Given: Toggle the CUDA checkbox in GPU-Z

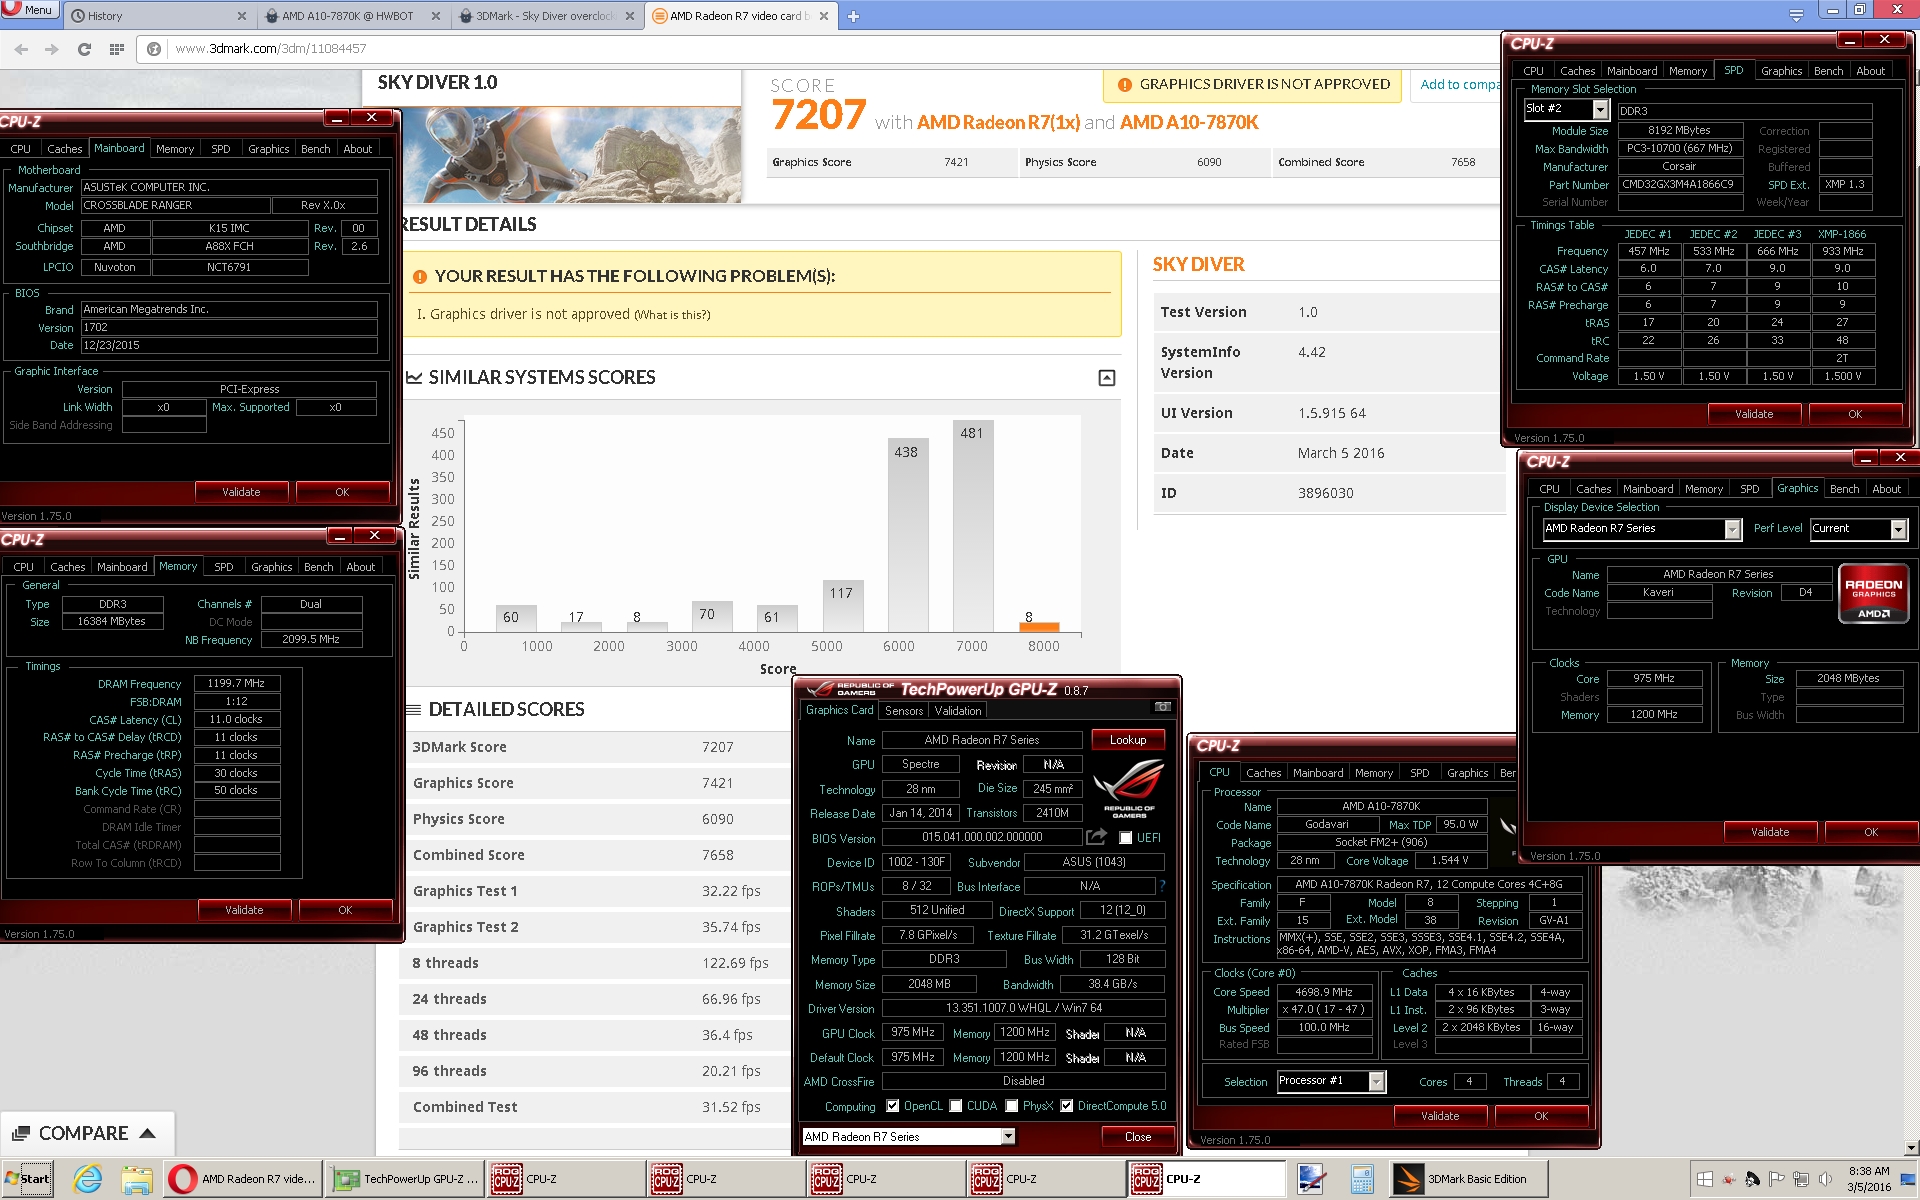Looking at the screenshot, I should [x=956, y=1106].
